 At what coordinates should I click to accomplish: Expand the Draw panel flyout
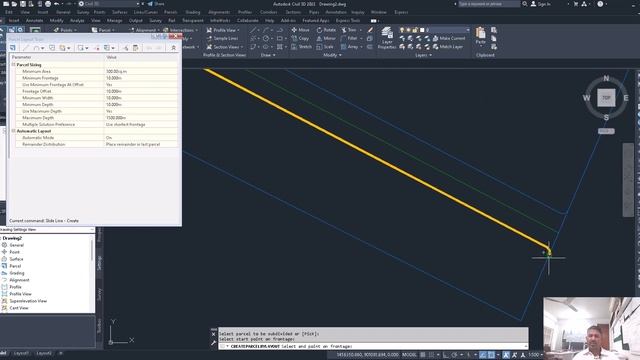pos(268,55)
